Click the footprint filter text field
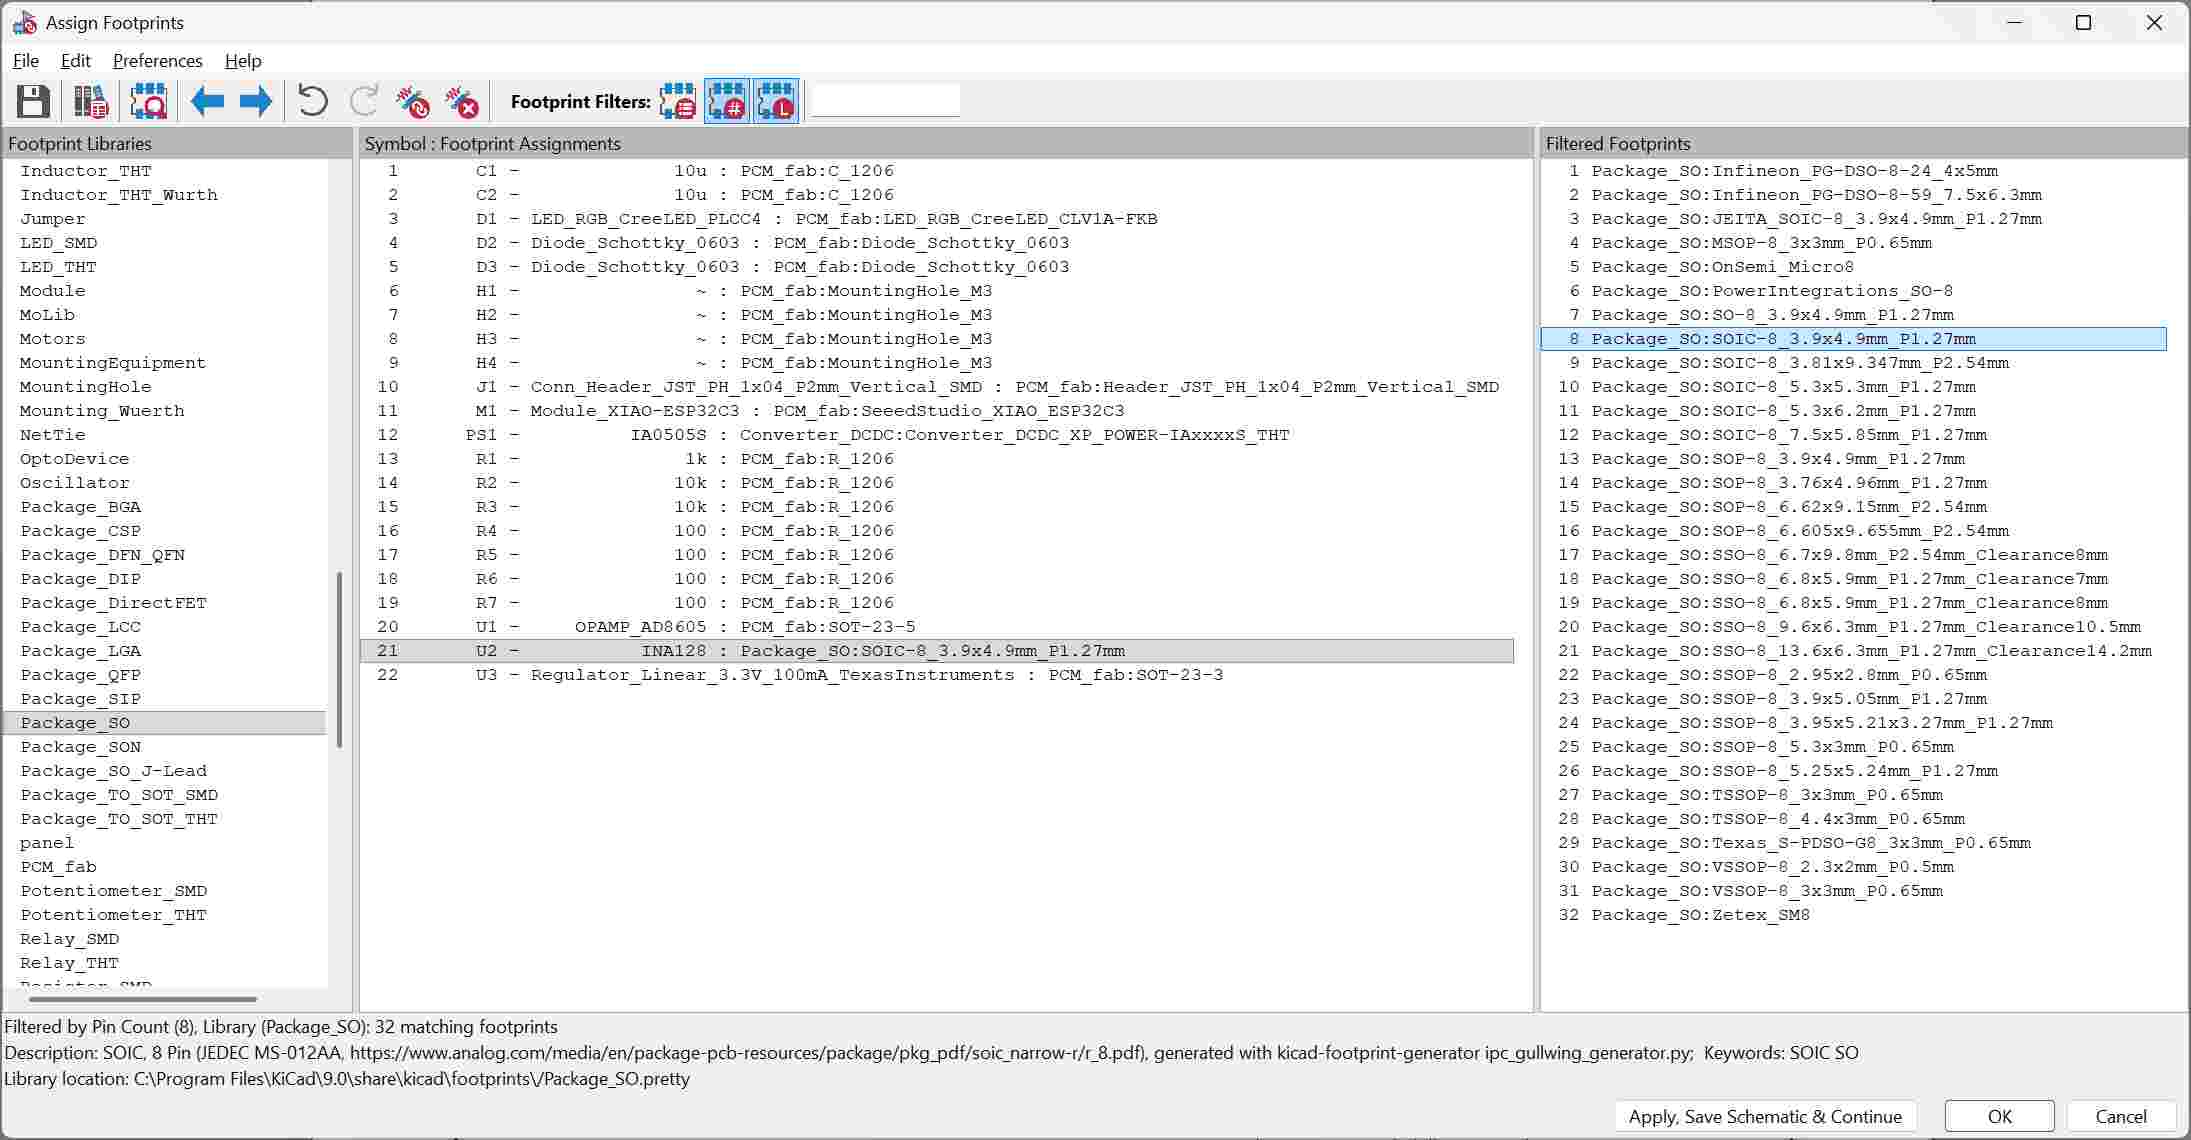 click(885, 102)
